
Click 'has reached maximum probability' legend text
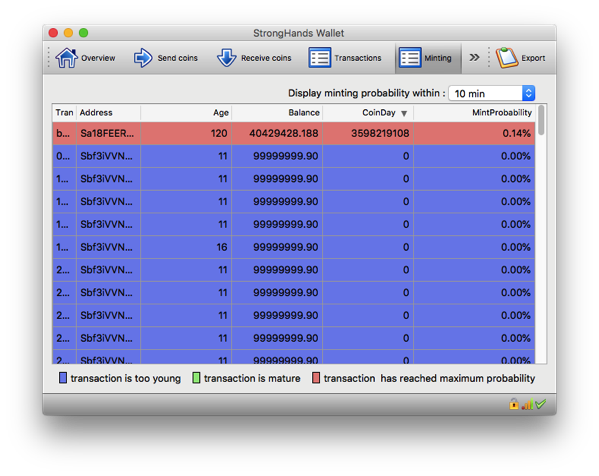tap(458, 379)
